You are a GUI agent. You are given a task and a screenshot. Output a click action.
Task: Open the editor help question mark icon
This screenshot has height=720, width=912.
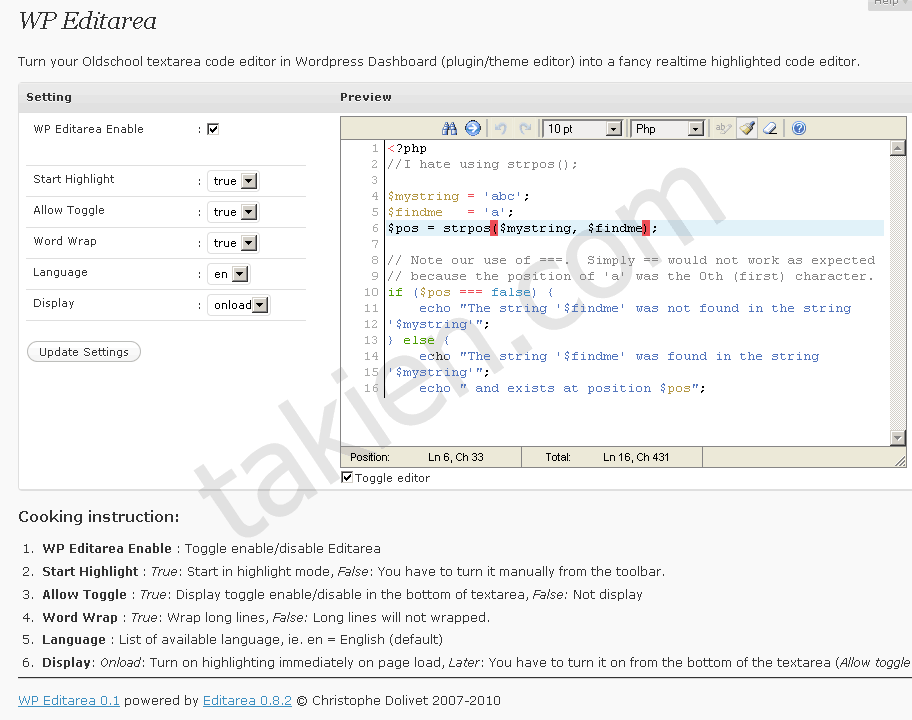click(x=799, y=129)
